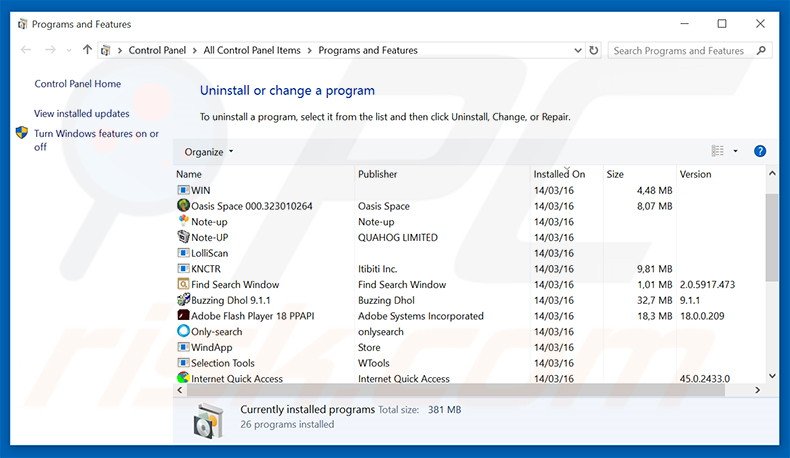
Task: Click the Windows features shield icon
Action: click(x=22, y=133)
